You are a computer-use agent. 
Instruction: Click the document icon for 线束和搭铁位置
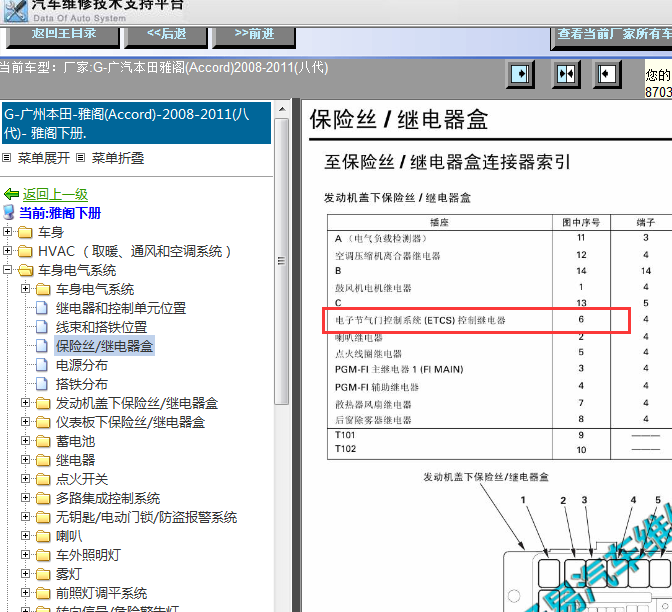pyautogui.click(x=42, y=327)
